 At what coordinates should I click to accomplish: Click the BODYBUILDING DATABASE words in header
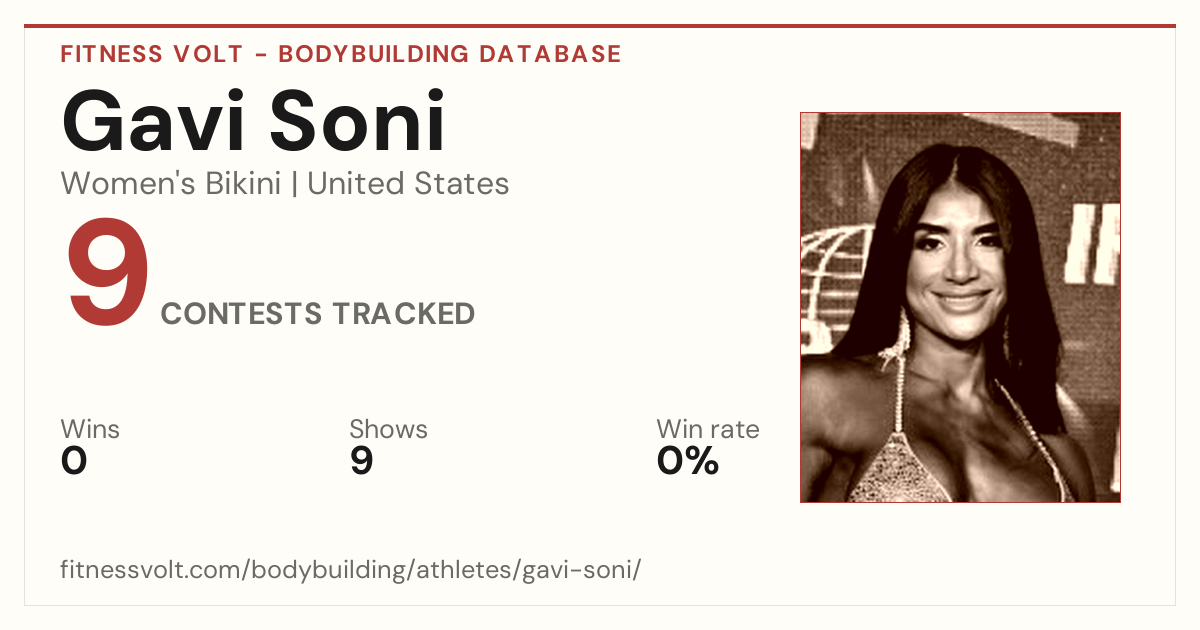(450, 54)
